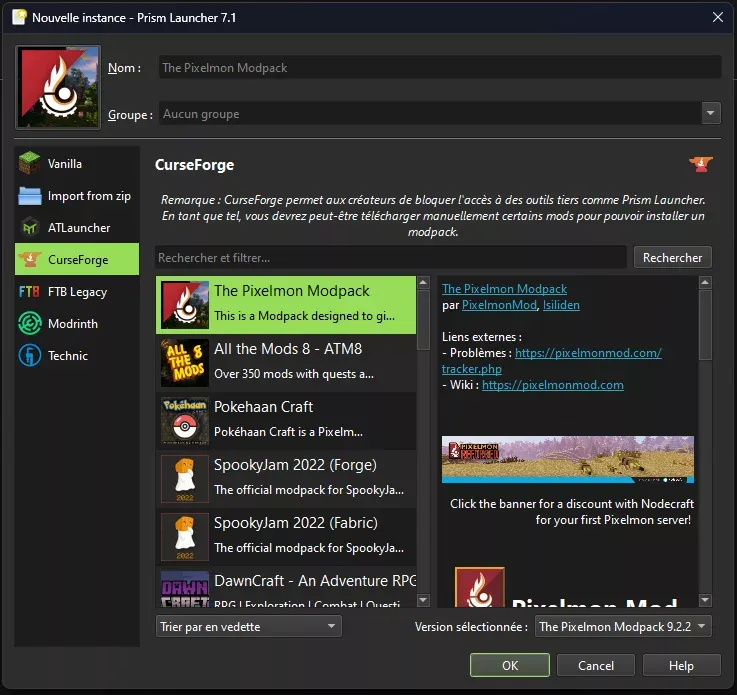Image resolution: width=737 pixels, height=695 pixels.
Task: Select the 'Pokehaan Craft' title text
Action: pyautogui.click(x=263, y=406)
